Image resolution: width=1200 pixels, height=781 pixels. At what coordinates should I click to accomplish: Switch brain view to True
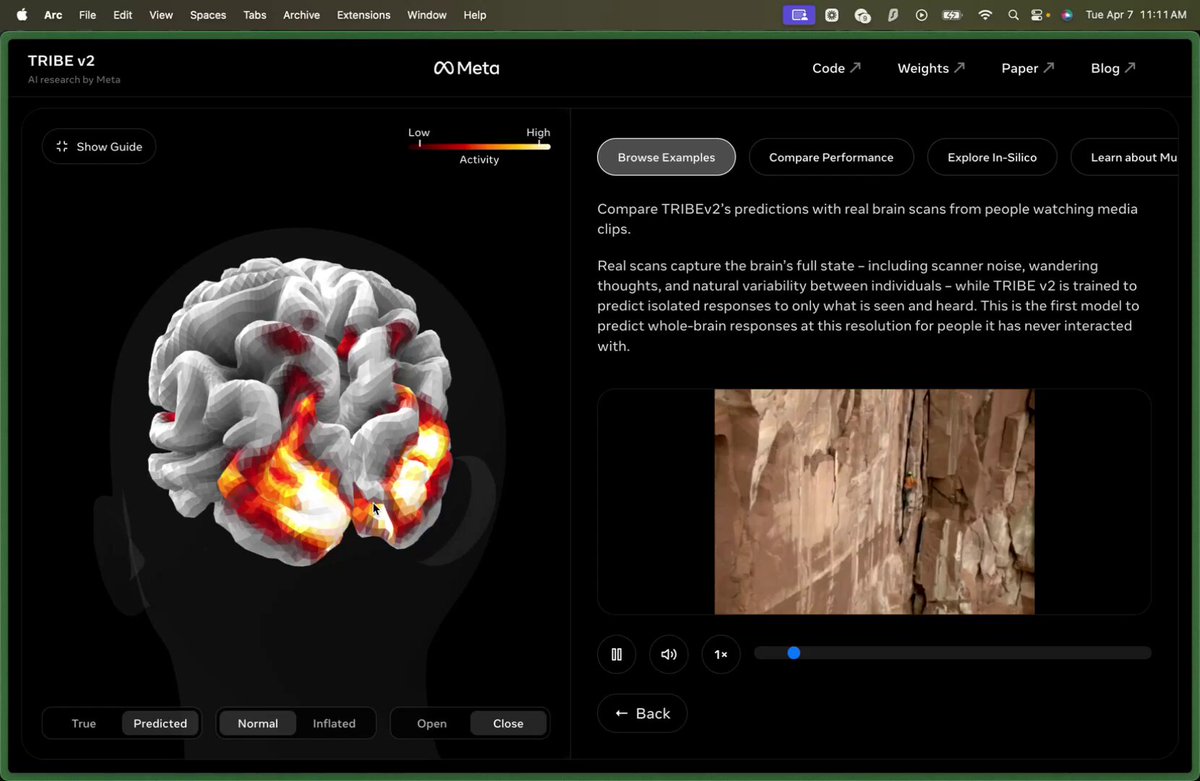[x=84, y=723]
